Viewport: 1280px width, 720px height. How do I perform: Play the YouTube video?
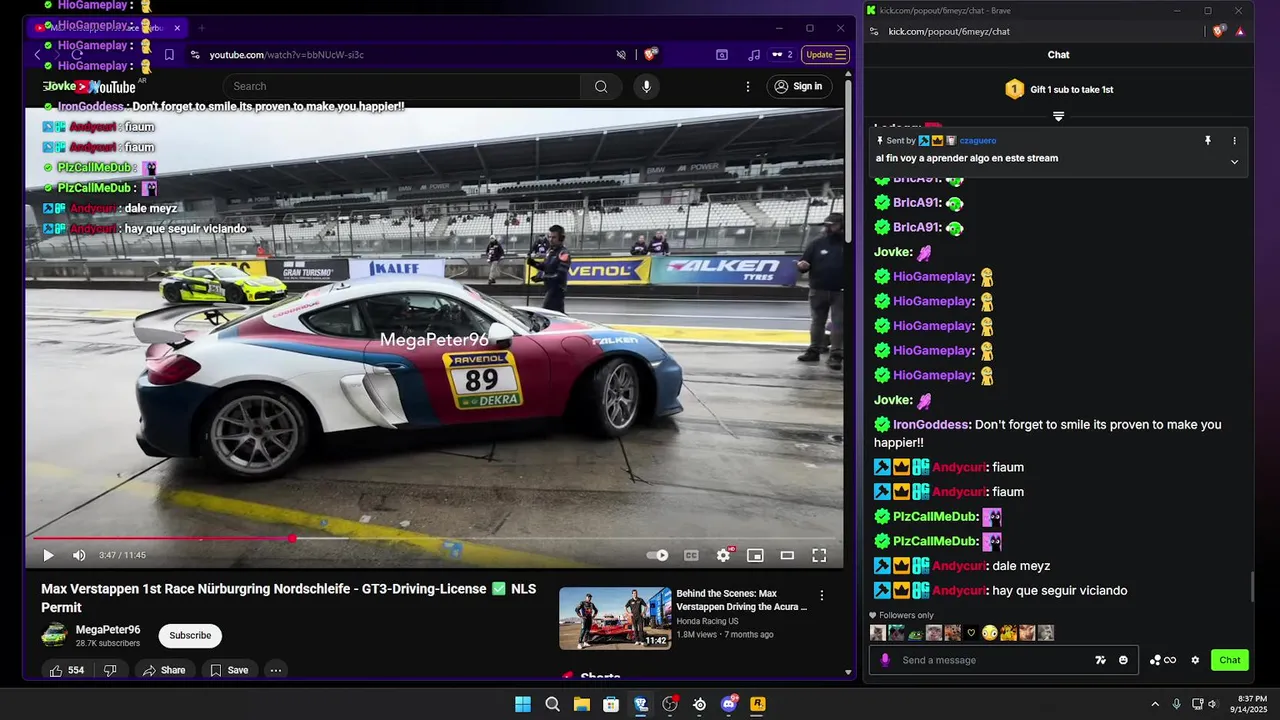tap(48, 555)
